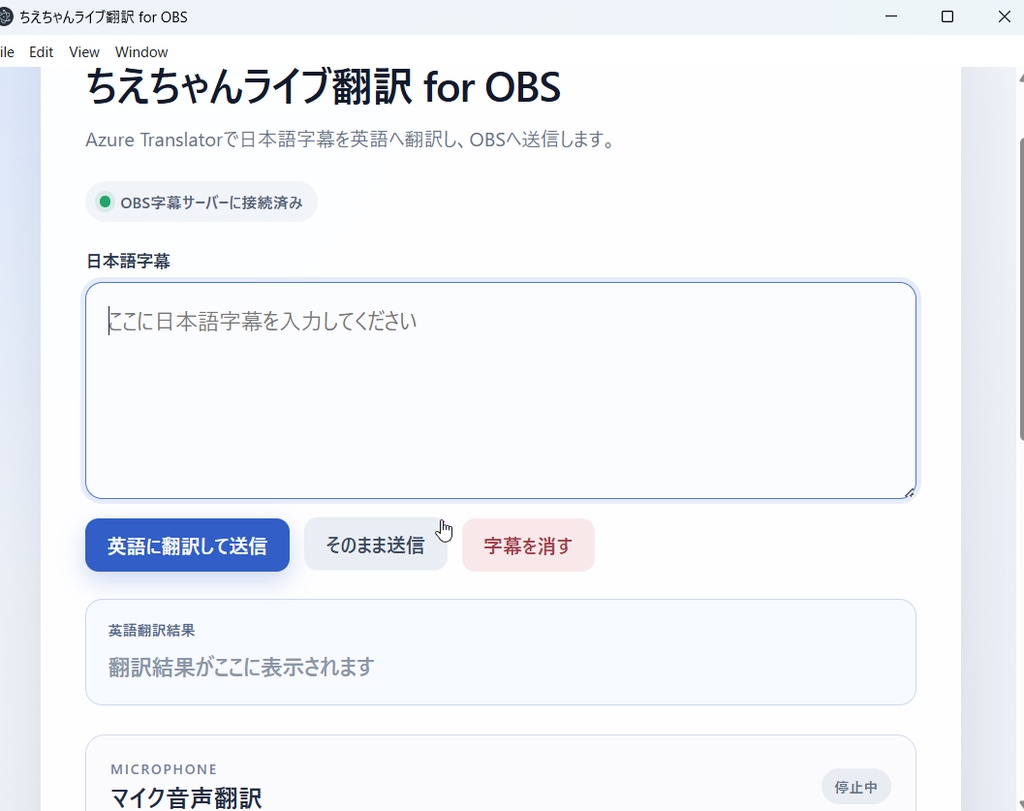This screenshot has height=811, width=1024.
Task: Click the 日本語字幕 label
Action: [x=128, y=261]
